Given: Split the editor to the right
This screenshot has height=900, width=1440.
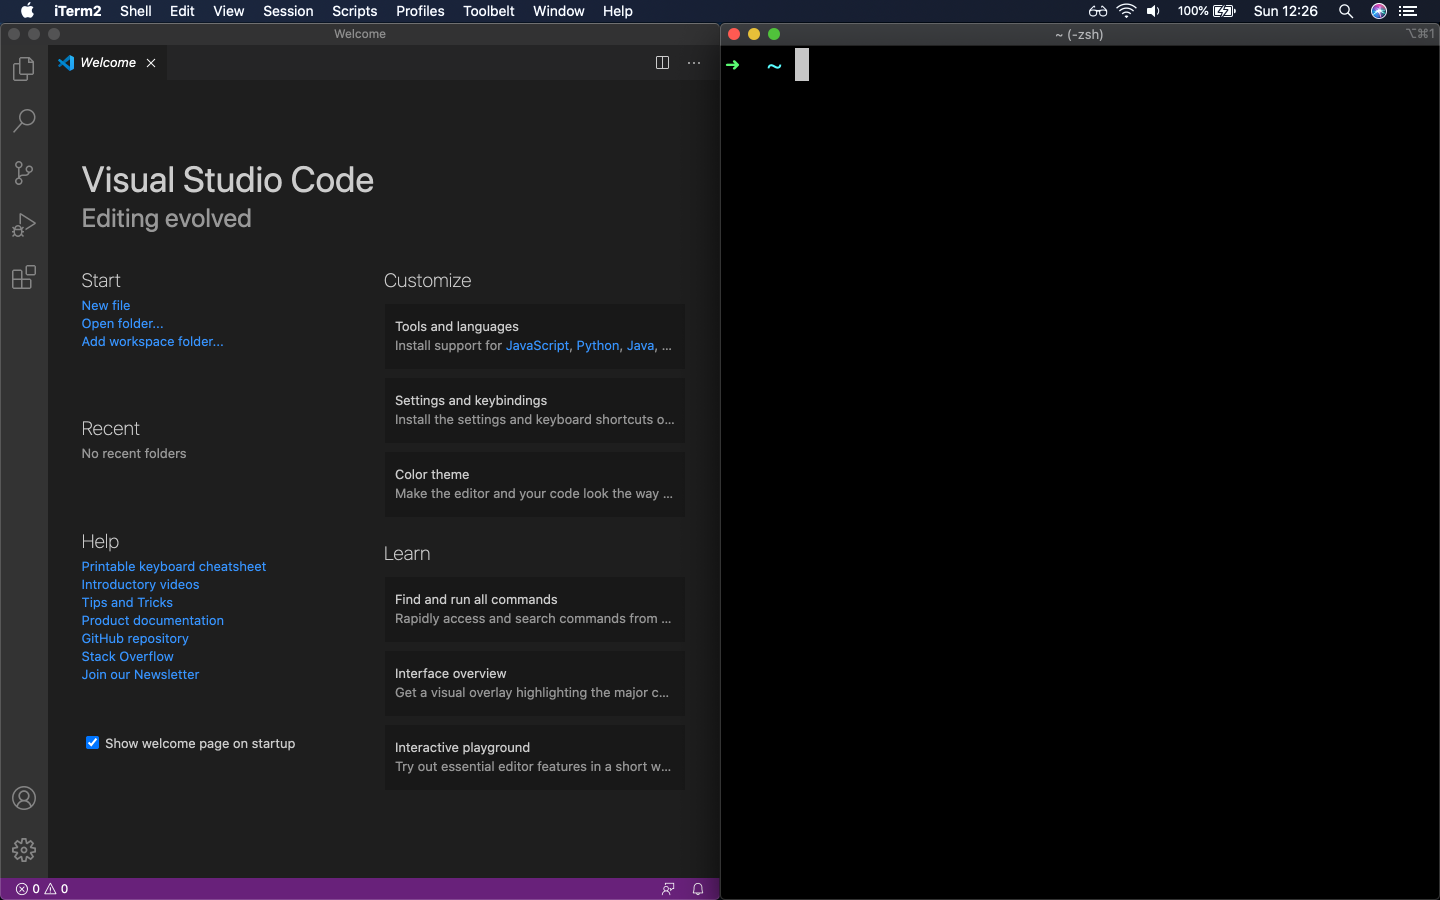Looking at the screenshot, I should [662, 63].
